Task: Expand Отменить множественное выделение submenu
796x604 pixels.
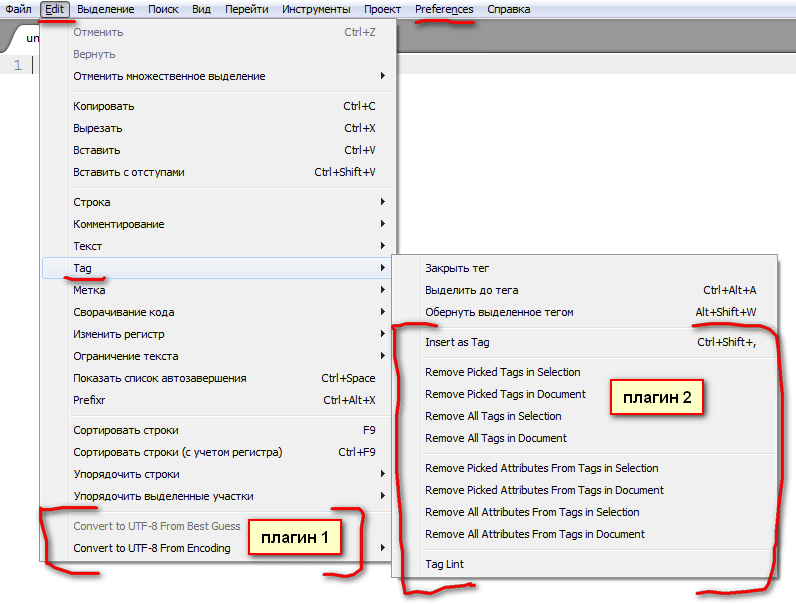Action: coord(217,76)
